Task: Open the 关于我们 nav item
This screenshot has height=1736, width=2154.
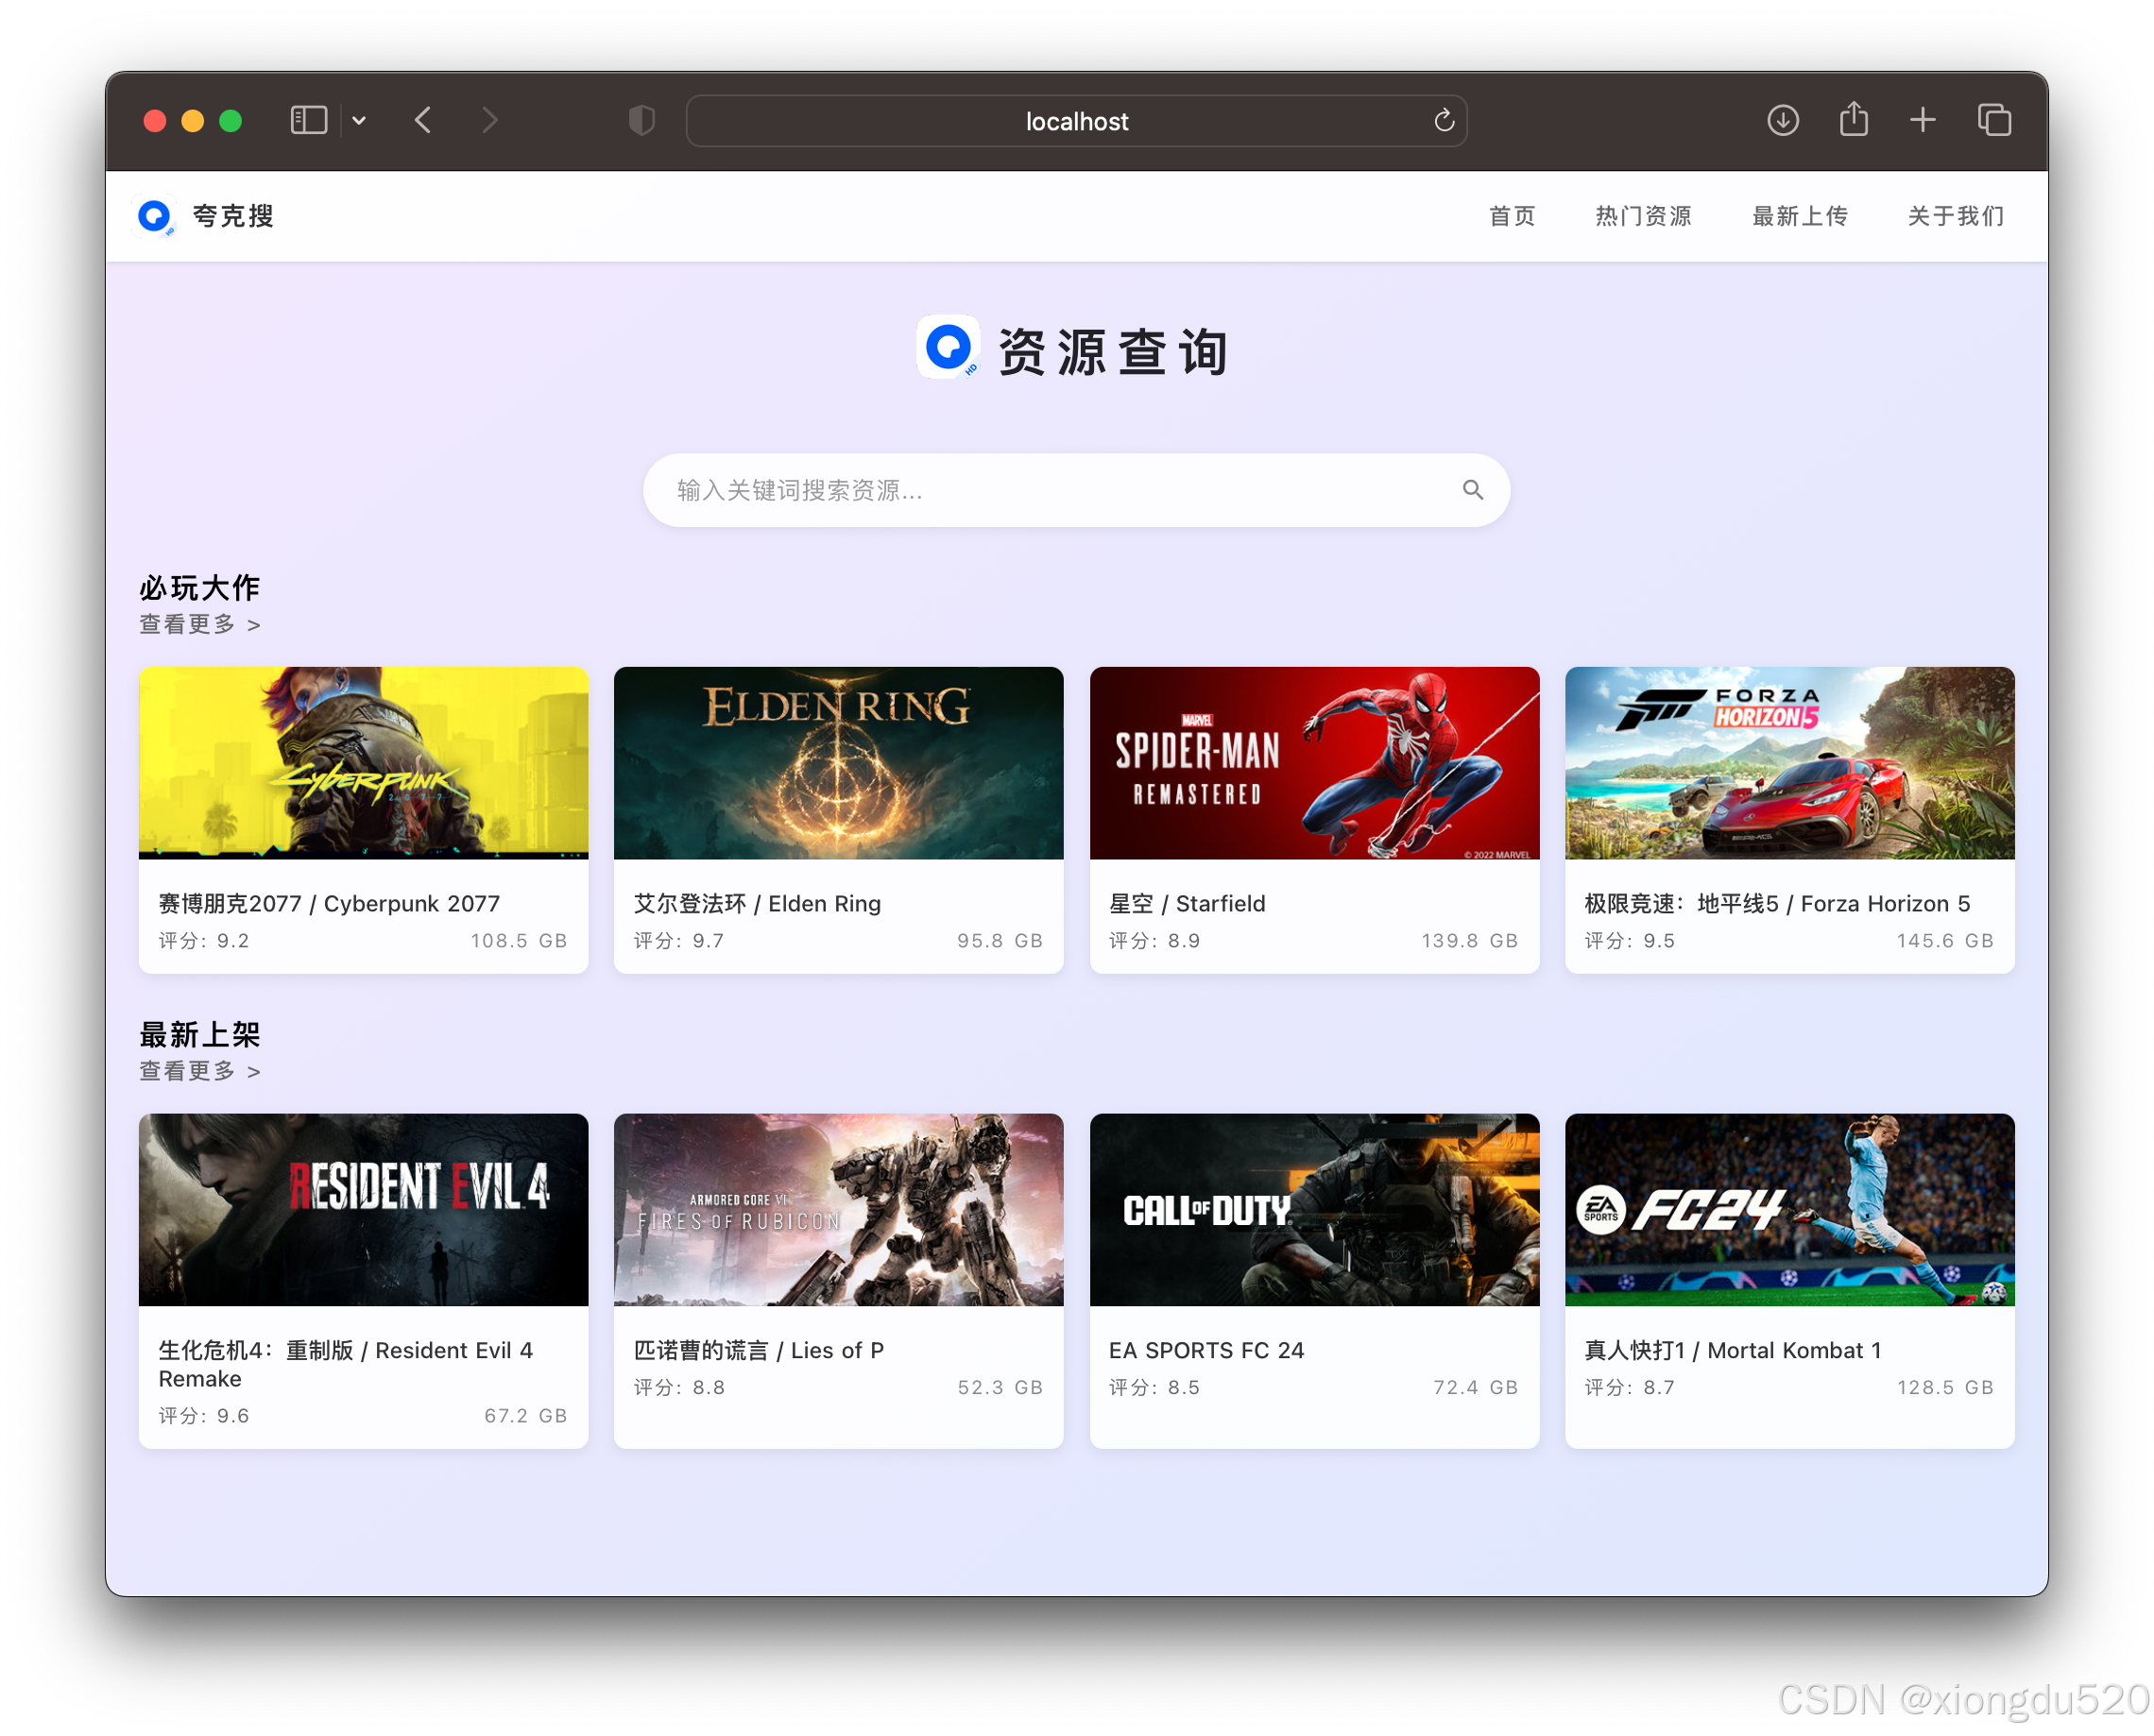Action: pos(1955,216)
